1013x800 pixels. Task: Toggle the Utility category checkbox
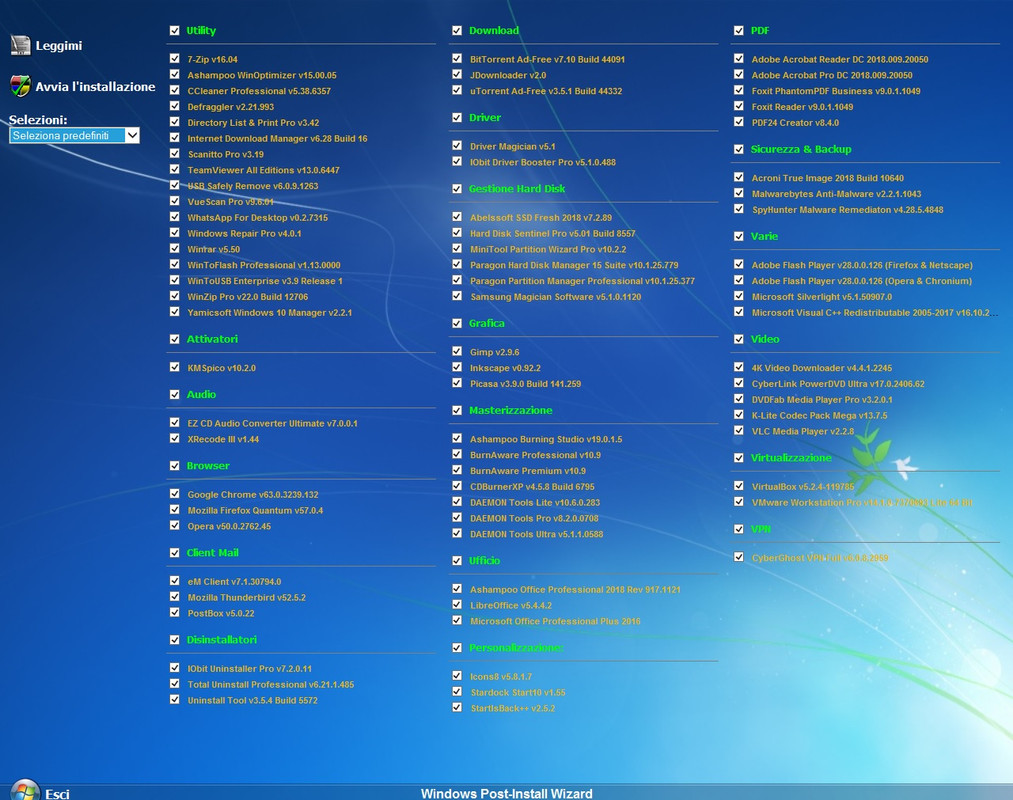click(x=174, y=30)
